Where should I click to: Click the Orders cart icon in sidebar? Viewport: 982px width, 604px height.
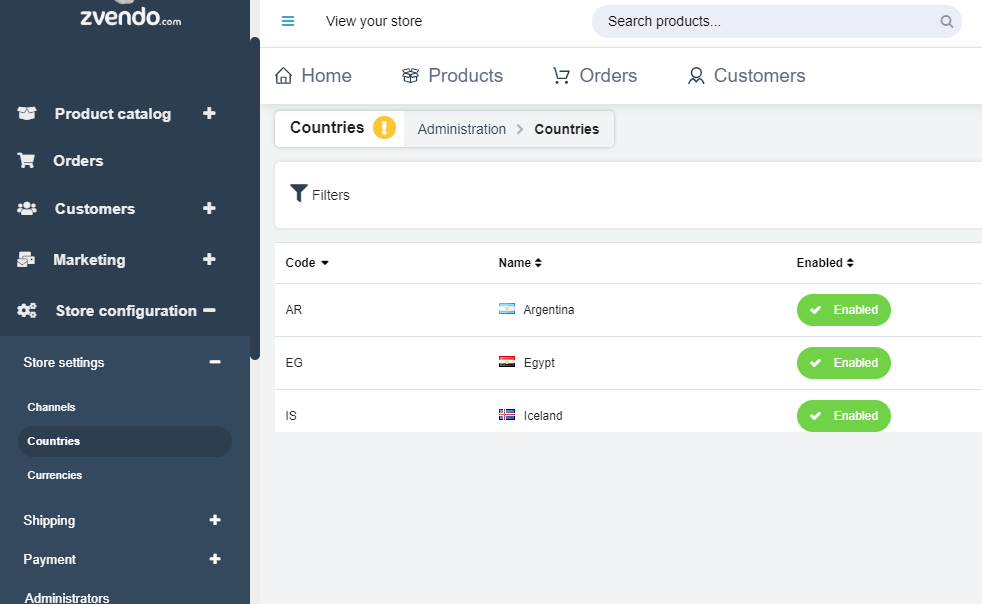click(26, 160)
